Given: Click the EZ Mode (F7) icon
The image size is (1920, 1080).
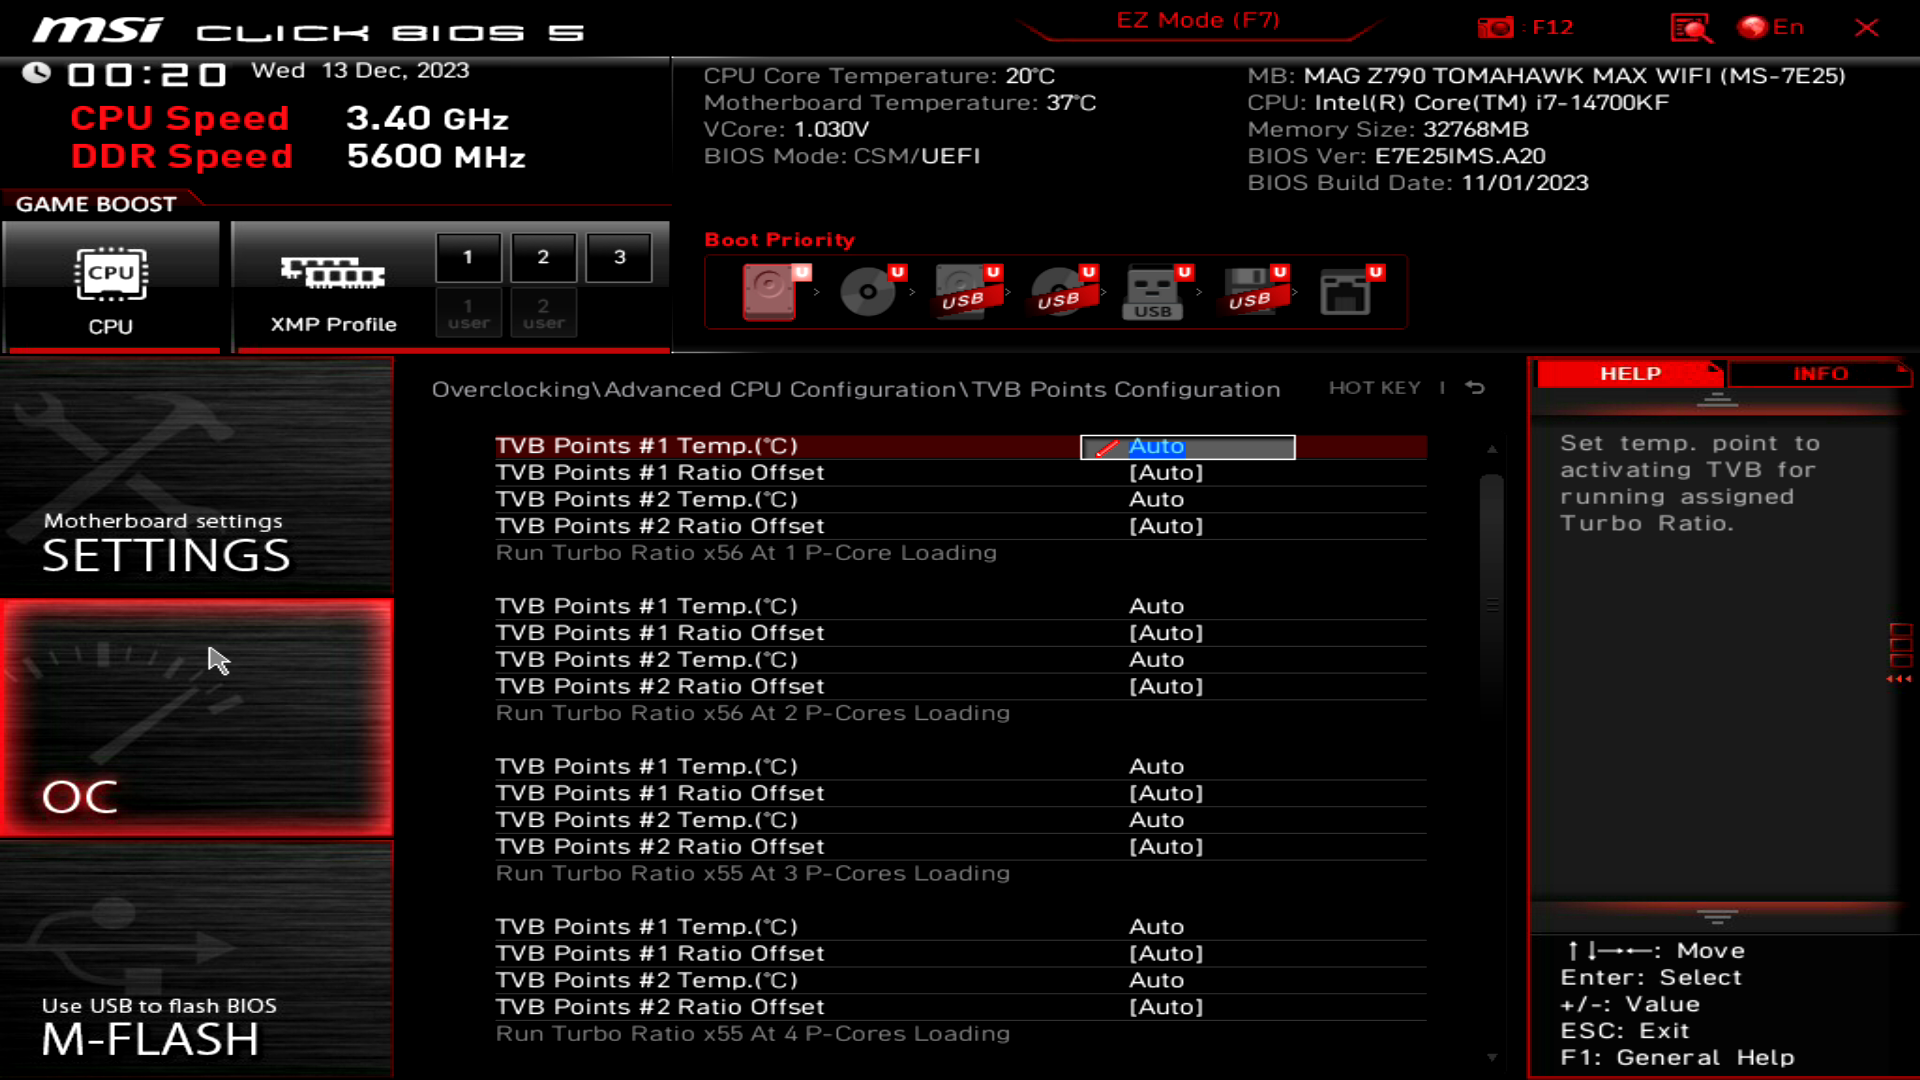Looking at the screenshot, I should 1199,20.
